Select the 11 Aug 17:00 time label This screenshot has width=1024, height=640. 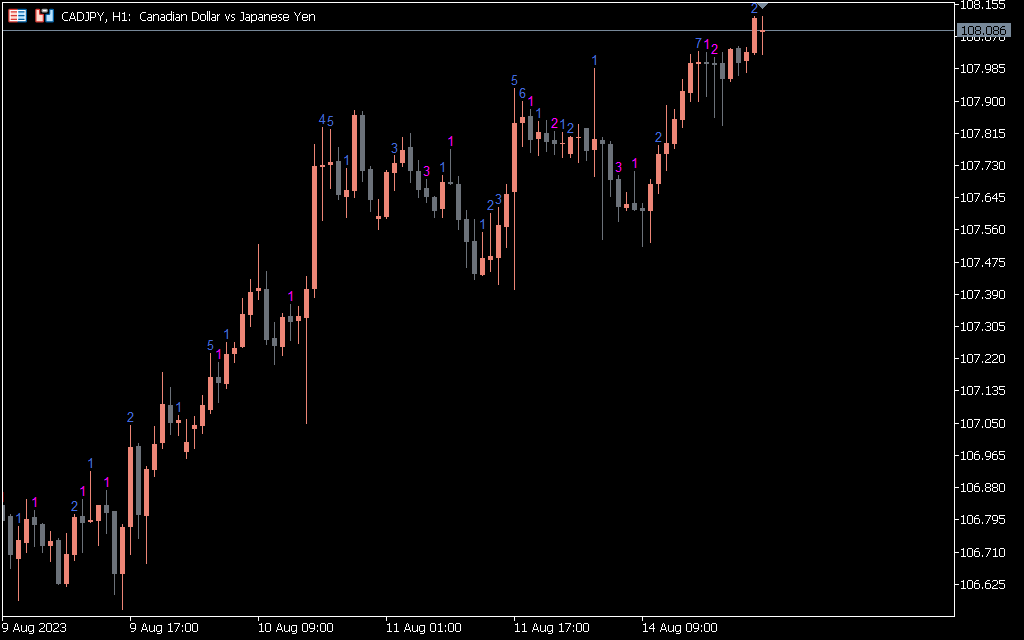point(551,628)
